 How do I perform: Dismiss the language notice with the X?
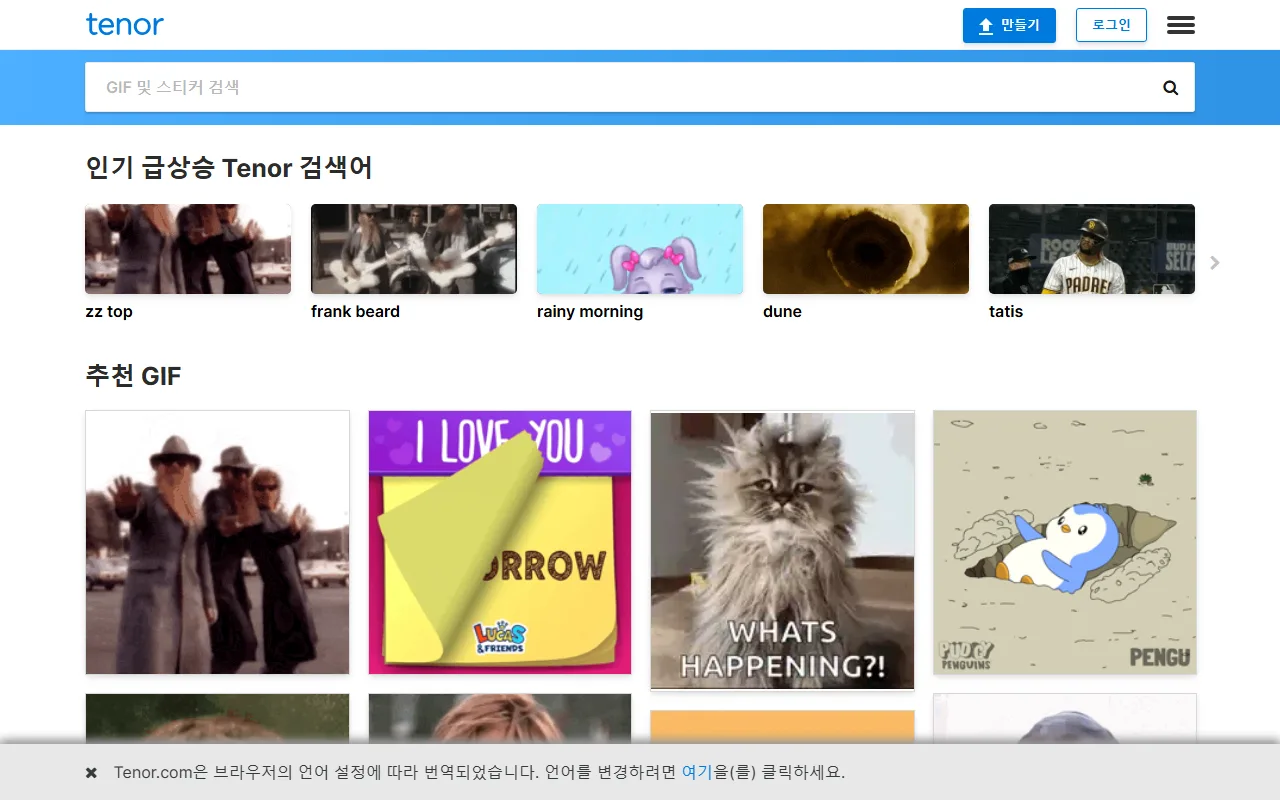(91, 772)
